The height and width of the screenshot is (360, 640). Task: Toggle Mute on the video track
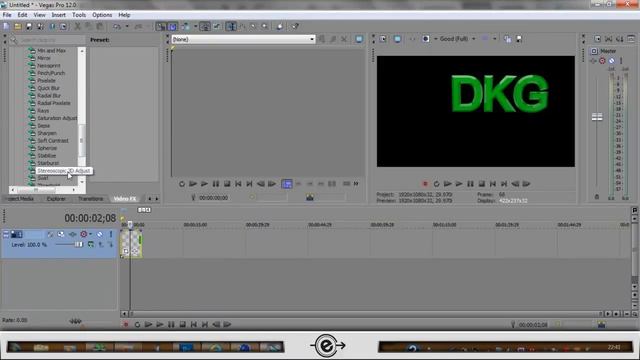click(100, 234)
